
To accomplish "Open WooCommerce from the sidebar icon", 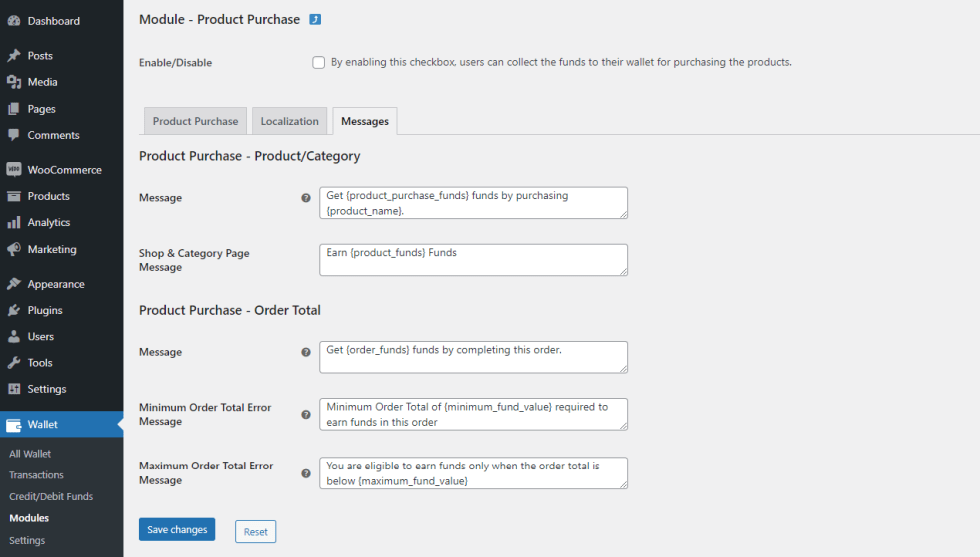I will (14, 170).
